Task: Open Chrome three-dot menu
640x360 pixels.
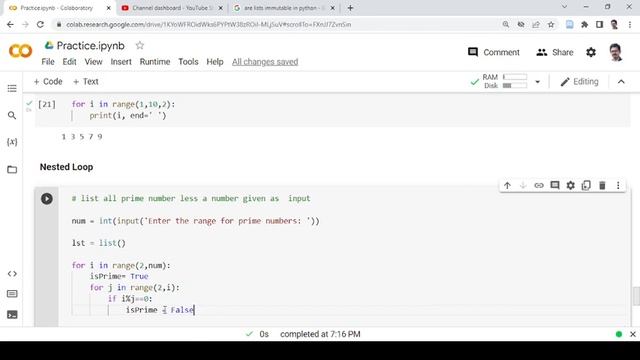Action: coord(630,24)
